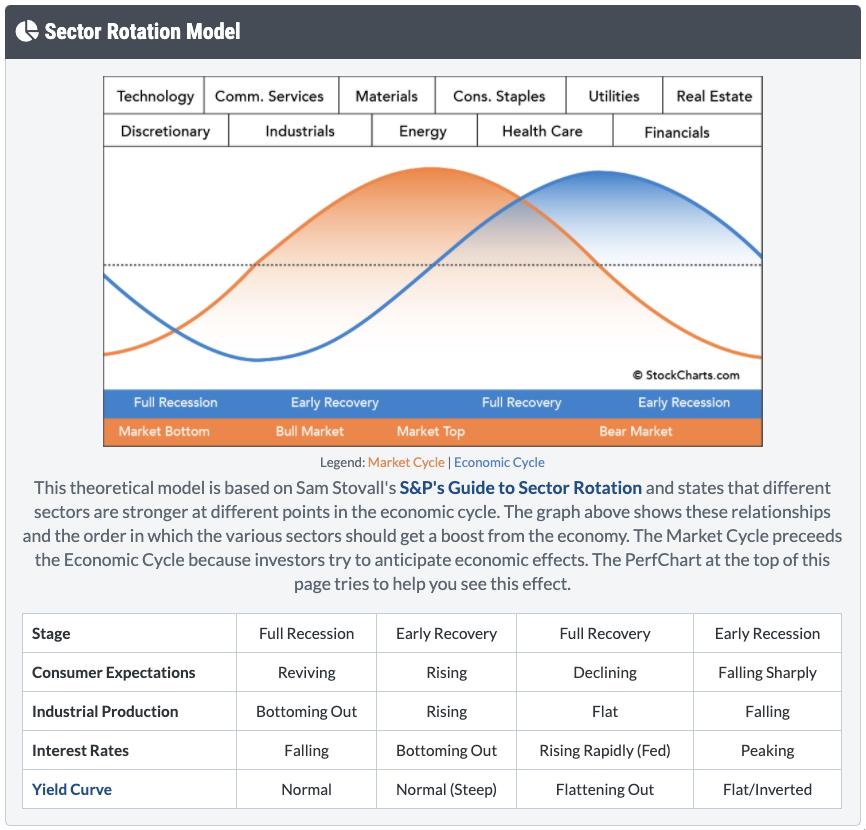Select the Technology sector box
Viewport: 866px width, 830px height.
155,96
